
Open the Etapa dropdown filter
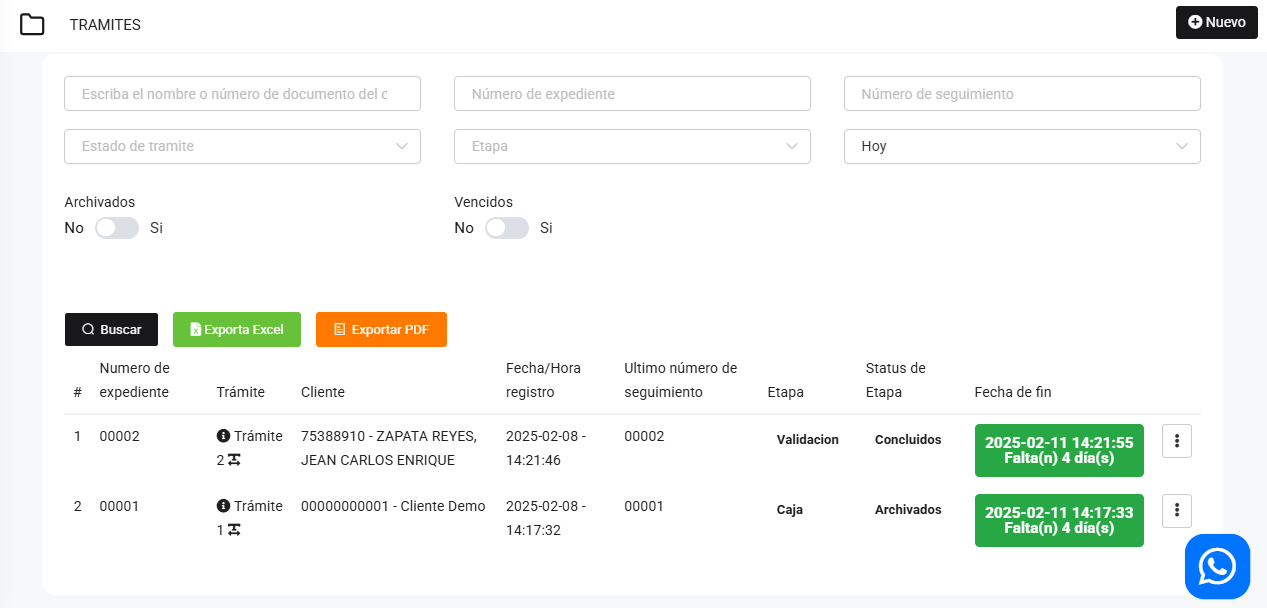pyautogui.click(x=632, y=146)
